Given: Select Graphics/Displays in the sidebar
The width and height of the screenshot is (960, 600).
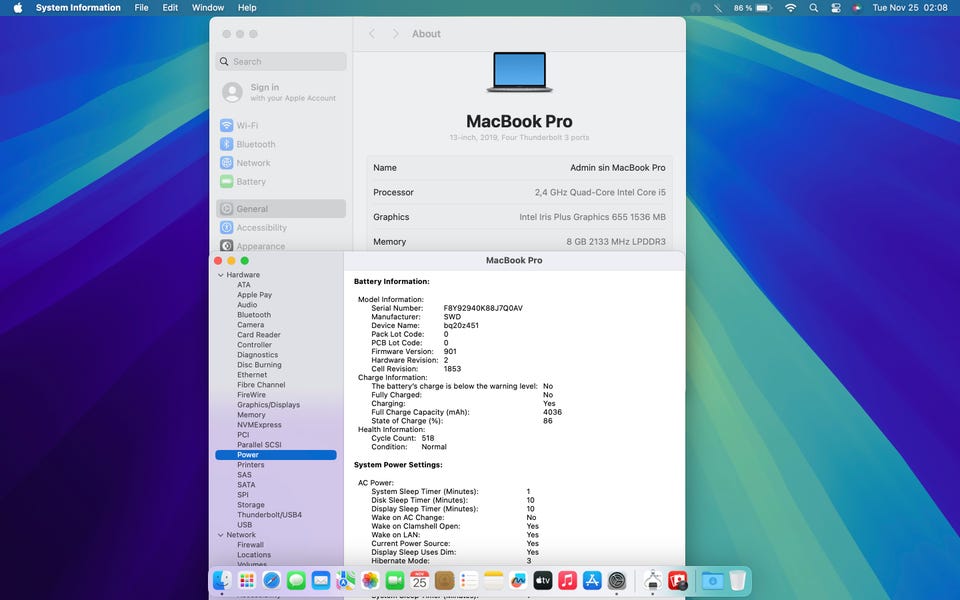Looking at the screenshot, I should coord(268,405).
